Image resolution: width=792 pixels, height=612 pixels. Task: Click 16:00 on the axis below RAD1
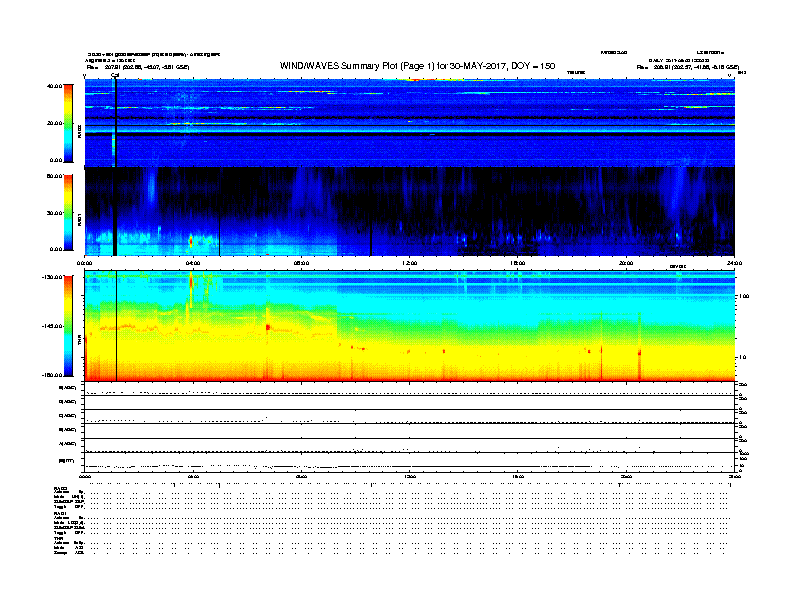coord(518,263)
